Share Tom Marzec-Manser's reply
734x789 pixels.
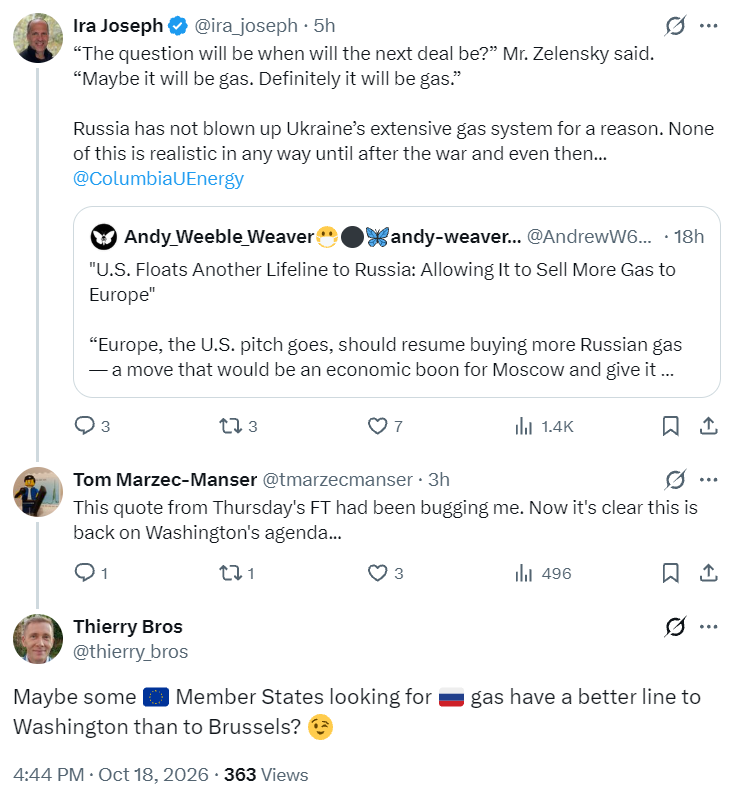708,573
